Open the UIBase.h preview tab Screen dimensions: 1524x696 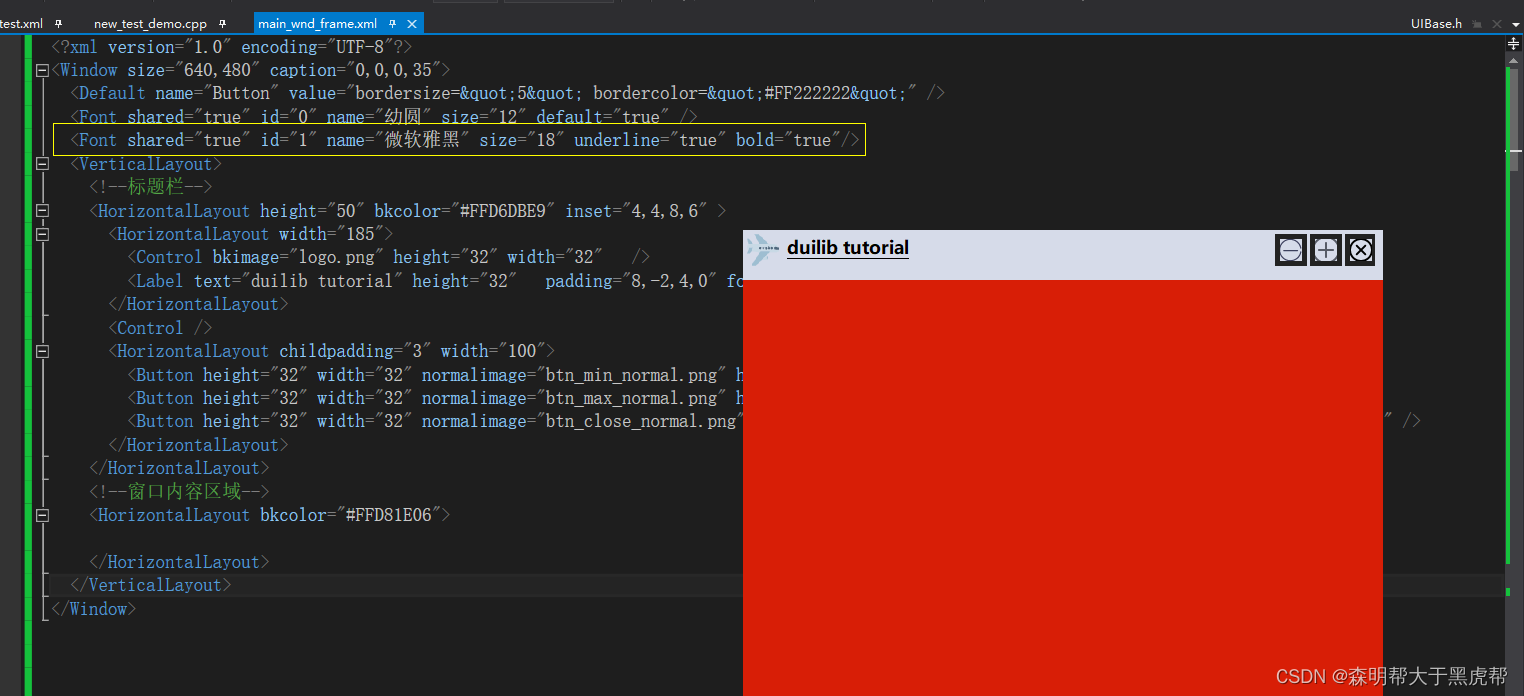tap(1437, 23)
